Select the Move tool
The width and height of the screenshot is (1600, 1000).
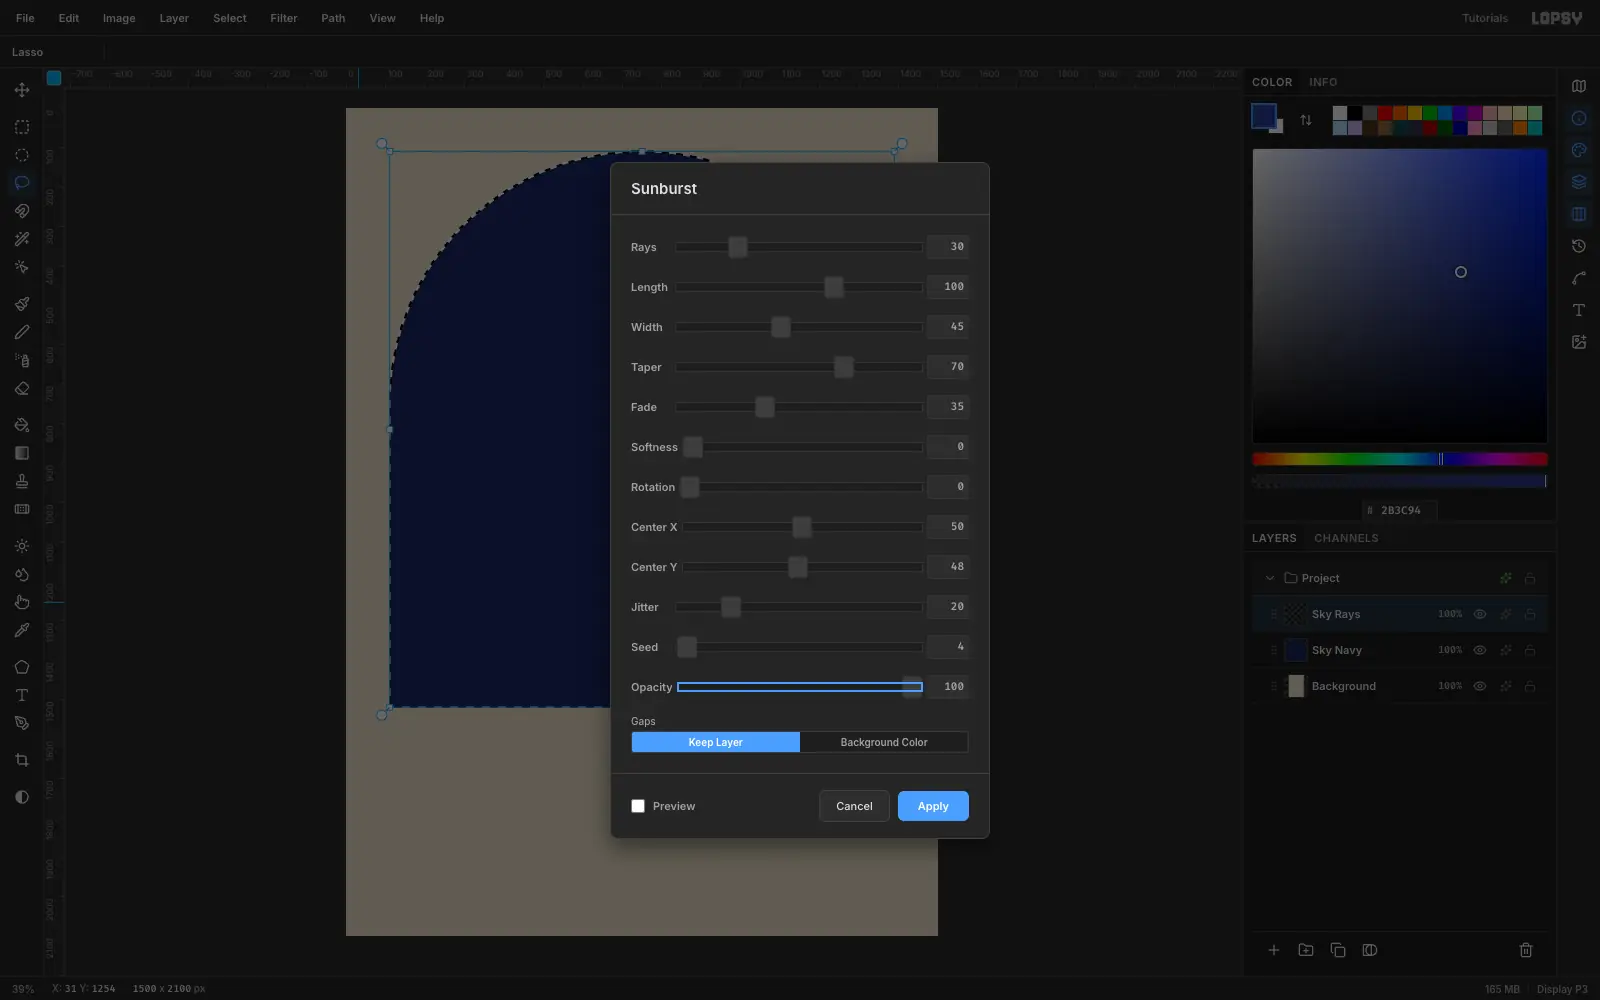coord(21,90)
